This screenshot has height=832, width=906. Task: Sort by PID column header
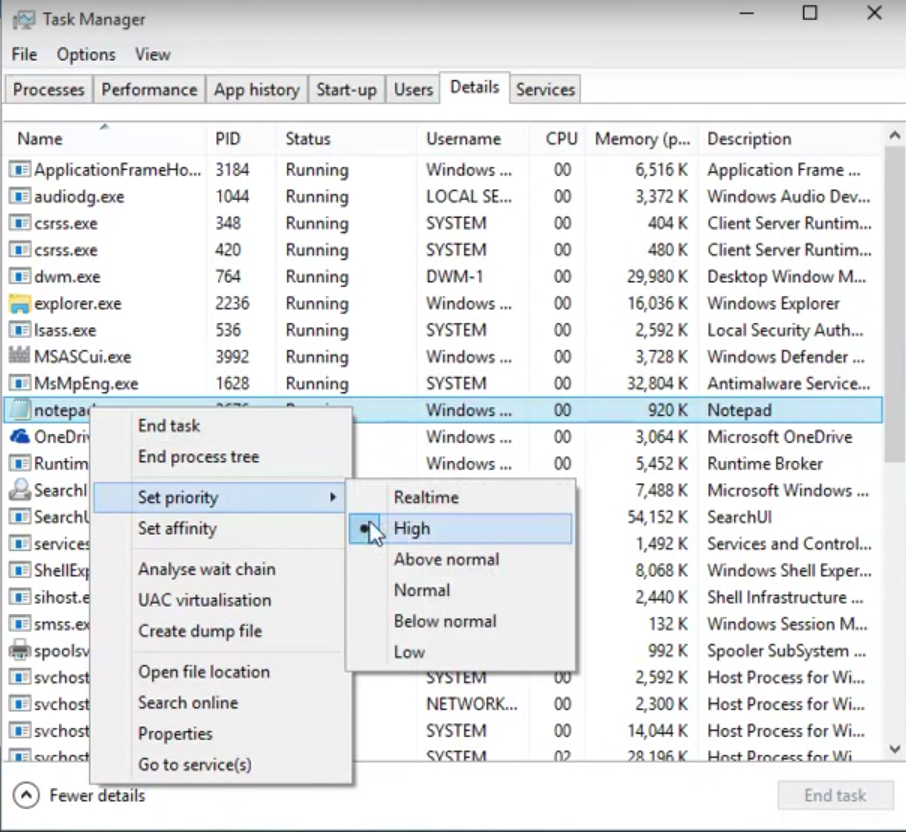click(241, 139)
